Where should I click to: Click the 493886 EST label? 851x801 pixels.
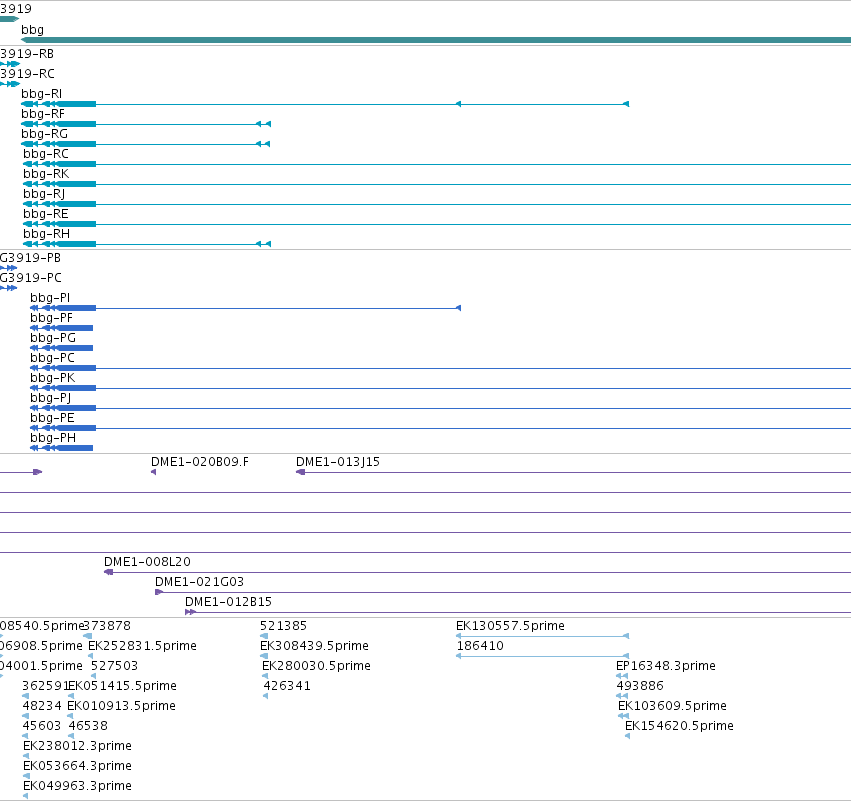click(640, 686)
